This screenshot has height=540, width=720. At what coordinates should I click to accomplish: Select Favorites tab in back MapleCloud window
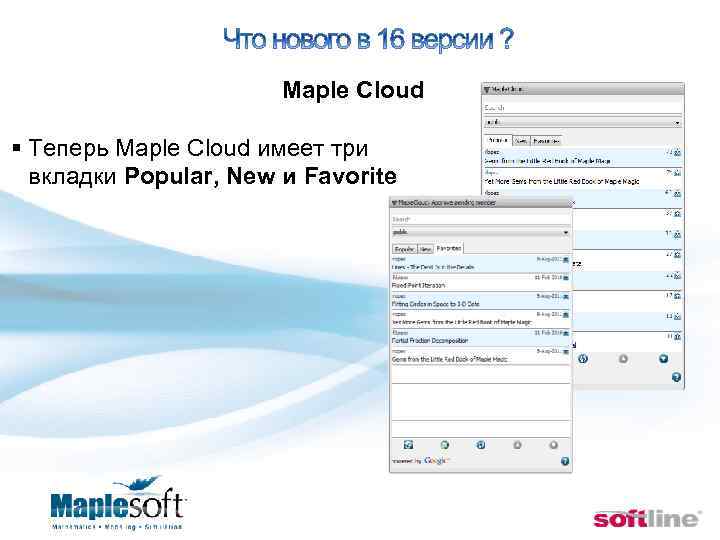546,141
